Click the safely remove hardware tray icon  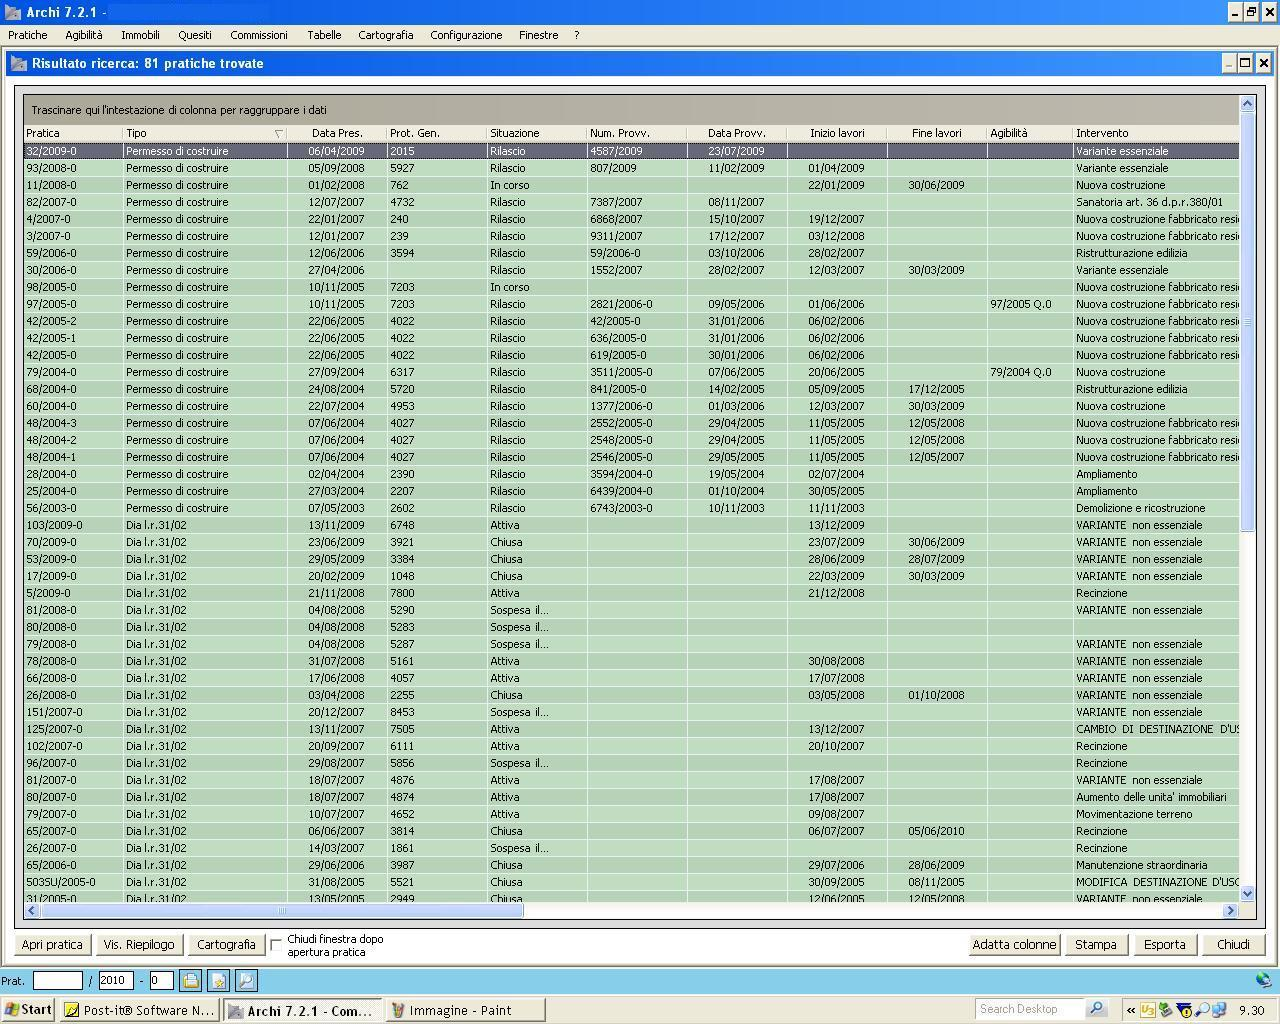click(x=1166, y=1010)
